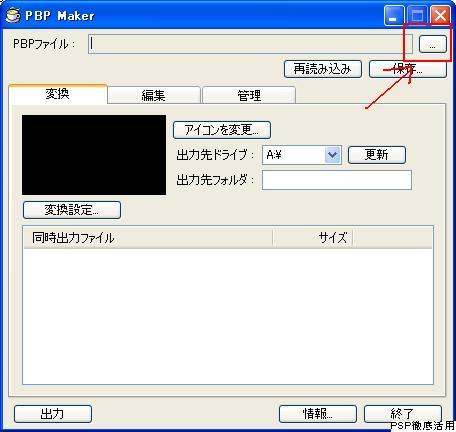This screenshot has height=432, width=456.
Task: Click the 更新 refresh button
Action: pyautogui.click(x=377, y=155)
